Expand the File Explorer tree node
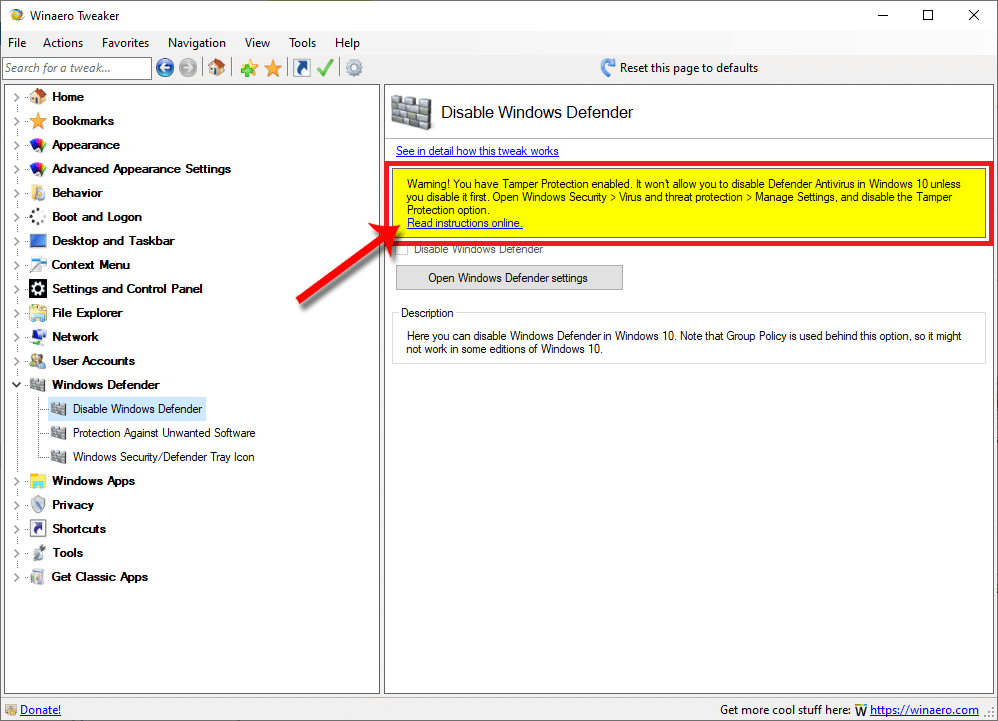This screenshot has height=721, width=998. coord(17,313)
